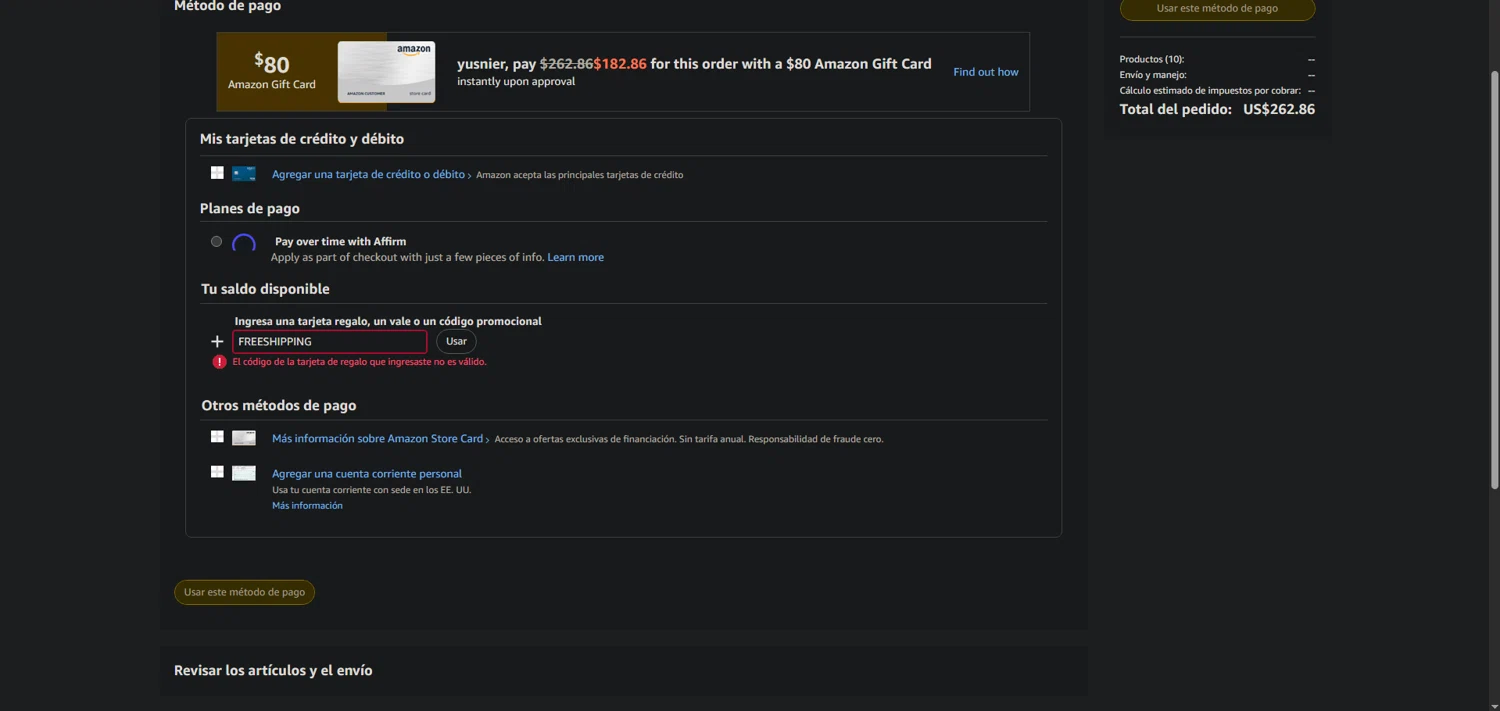The width and height of the screenshot is (1500, 711).
Task: Open Más información link under checking account
Action: point(307,505)
